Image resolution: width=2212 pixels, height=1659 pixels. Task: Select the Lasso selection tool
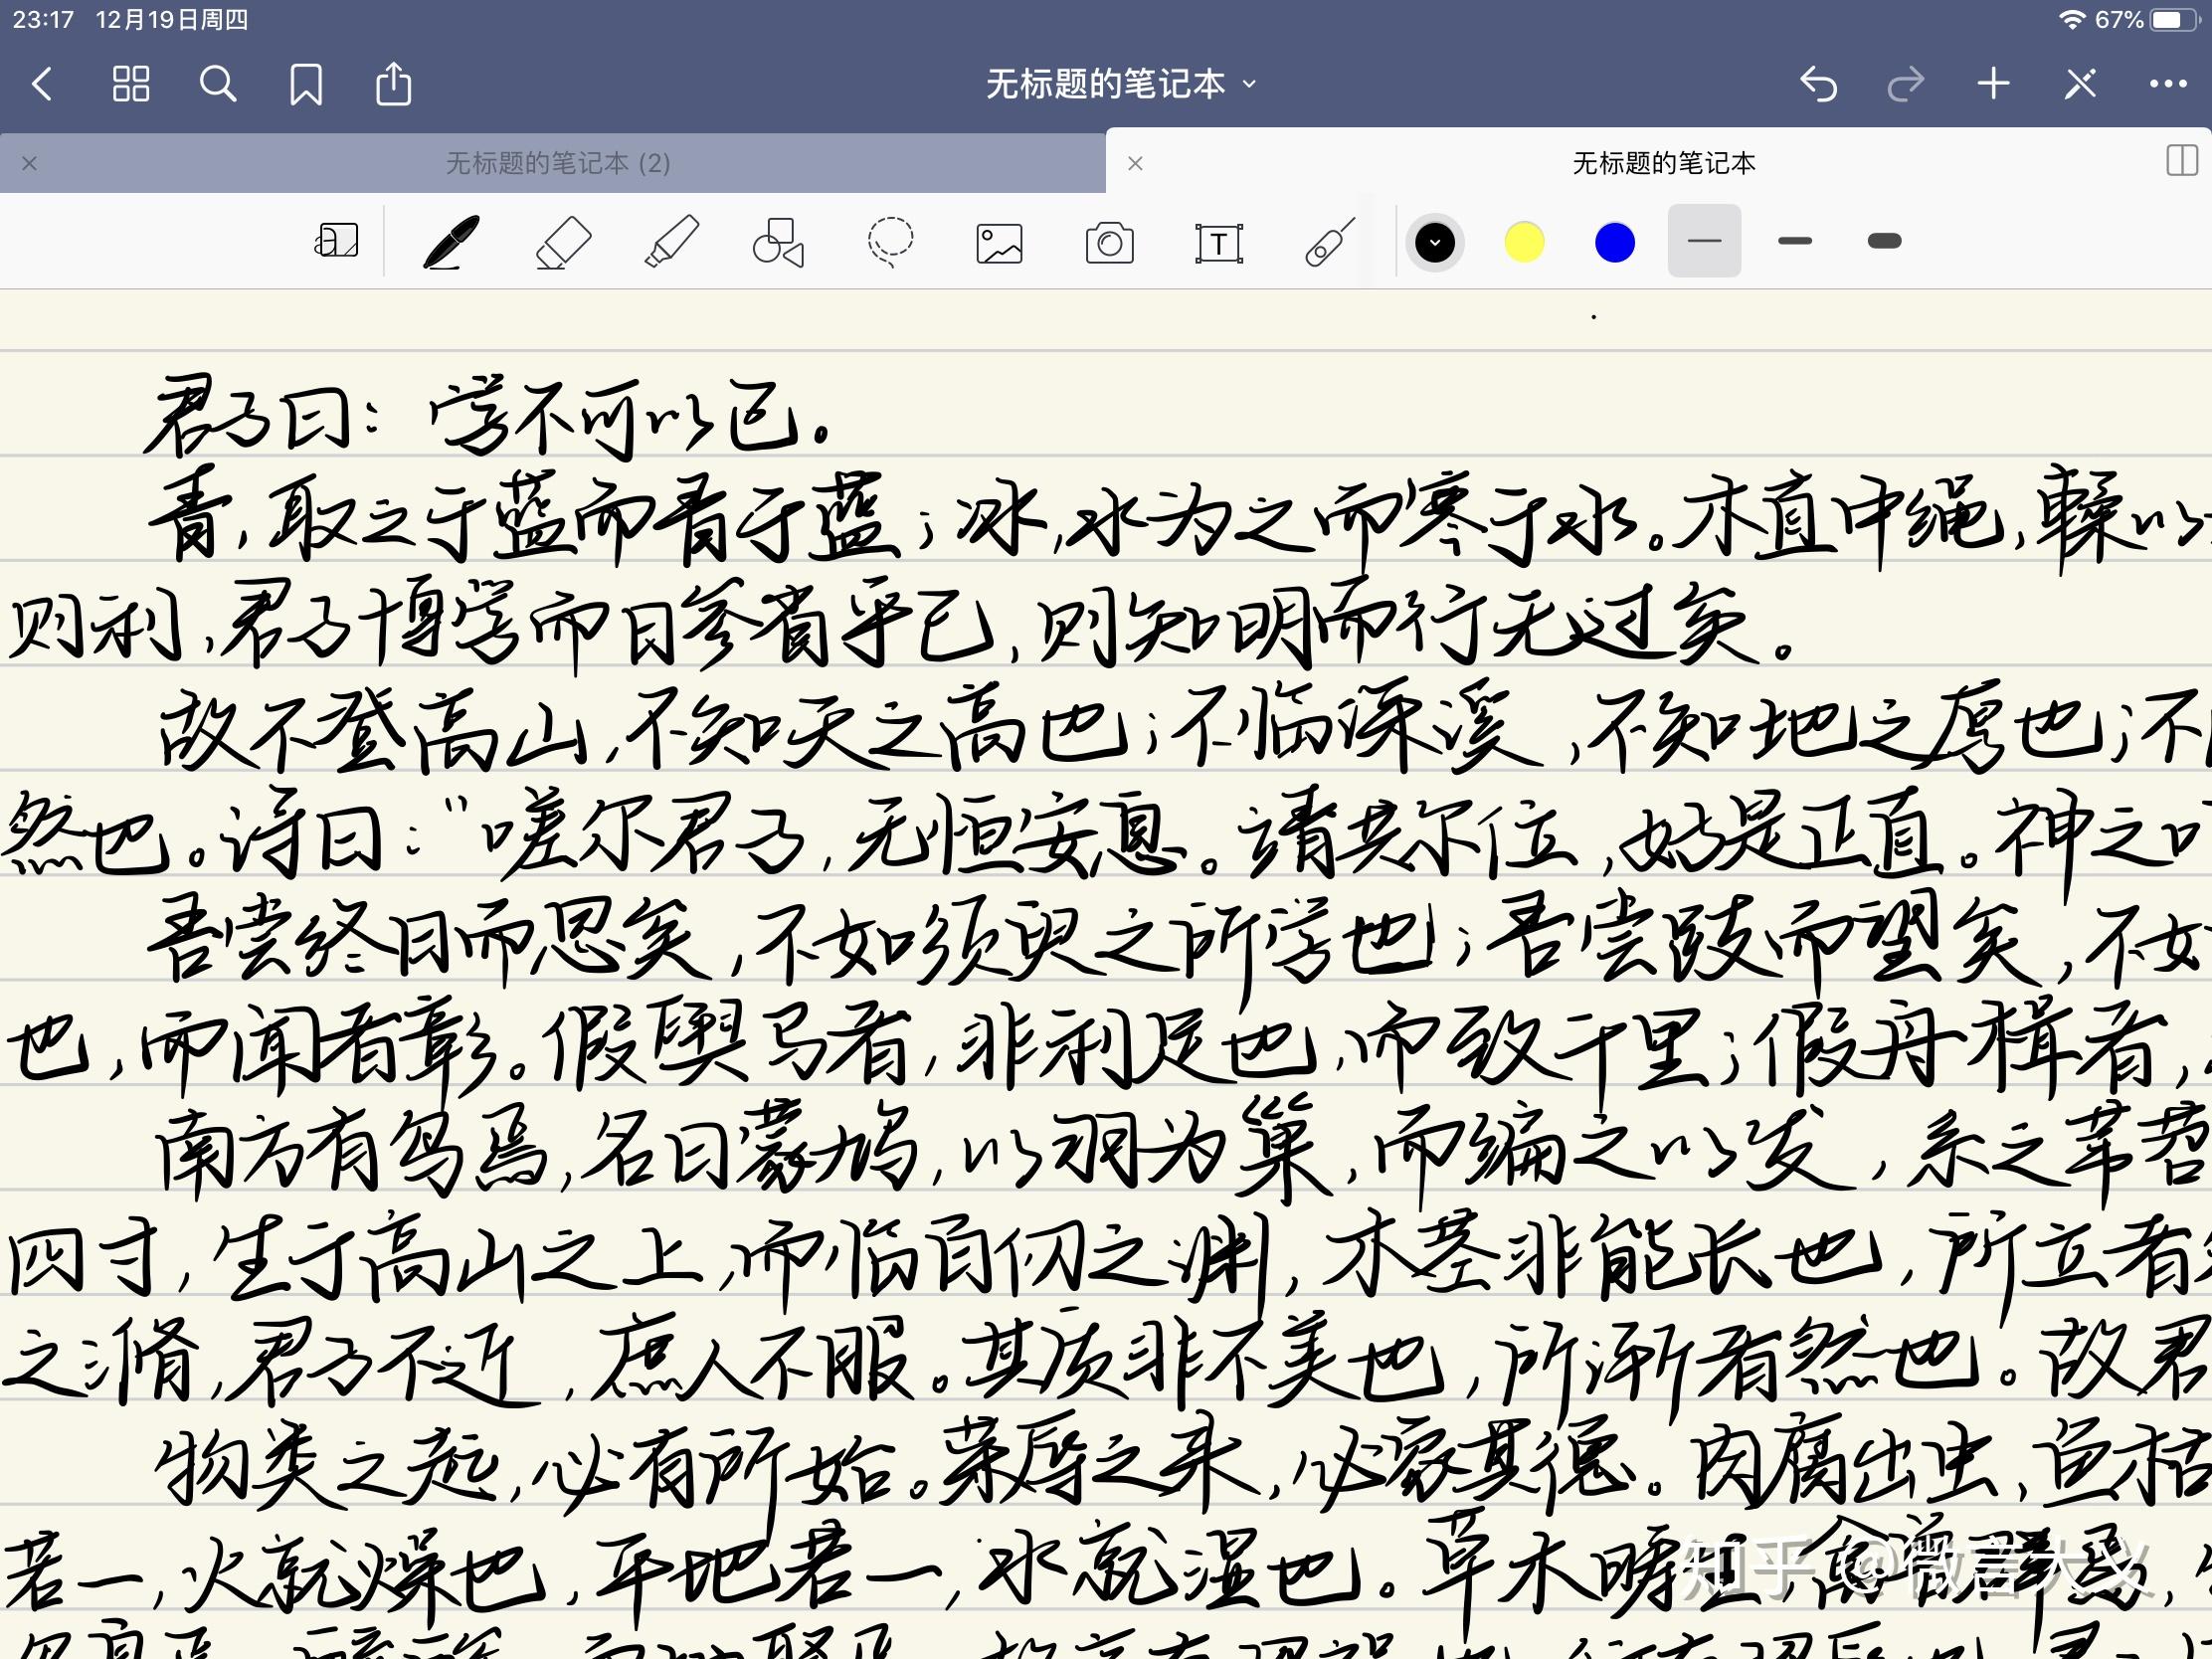pyautogui.click(x=889, y=241)
